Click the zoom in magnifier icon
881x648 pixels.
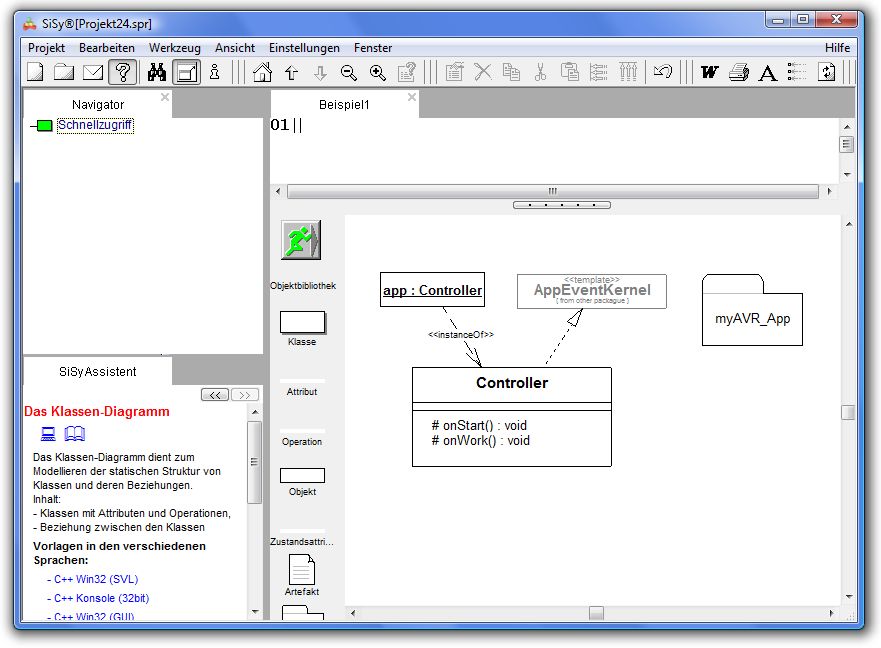(377, 72)
